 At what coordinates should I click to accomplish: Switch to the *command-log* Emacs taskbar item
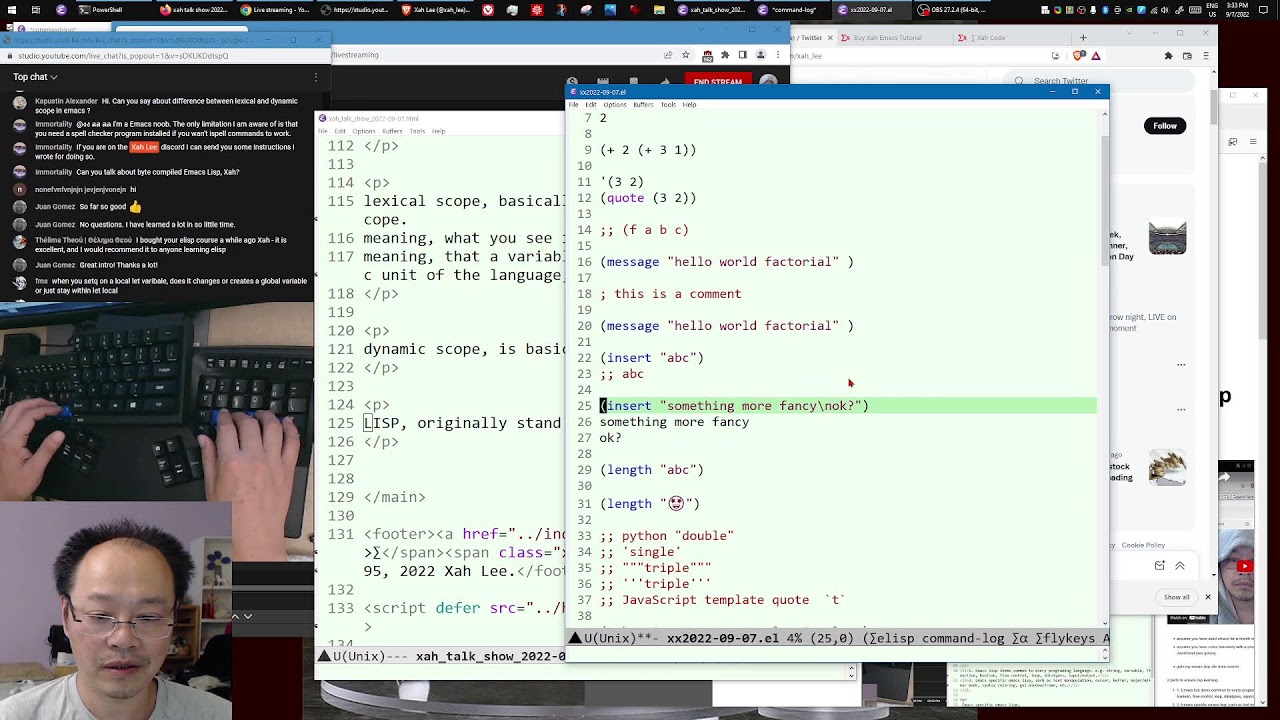point(795,10)
